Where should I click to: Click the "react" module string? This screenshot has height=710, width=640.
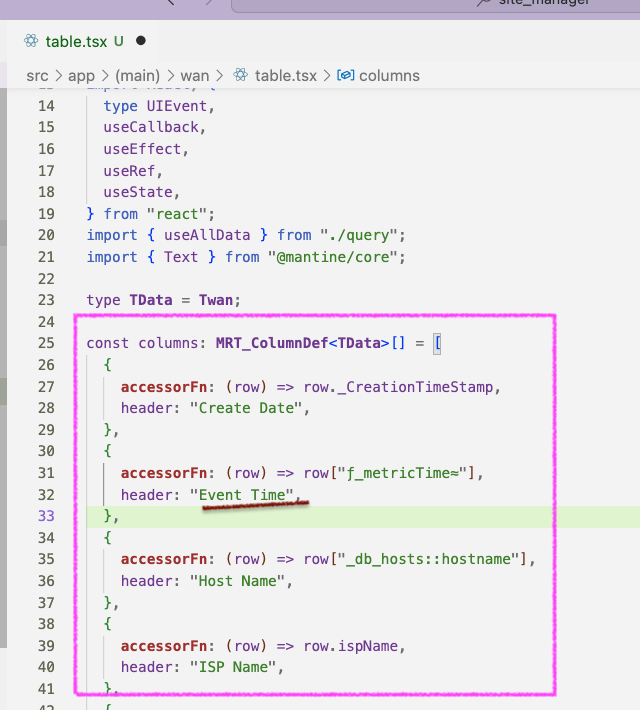[177, 214]
